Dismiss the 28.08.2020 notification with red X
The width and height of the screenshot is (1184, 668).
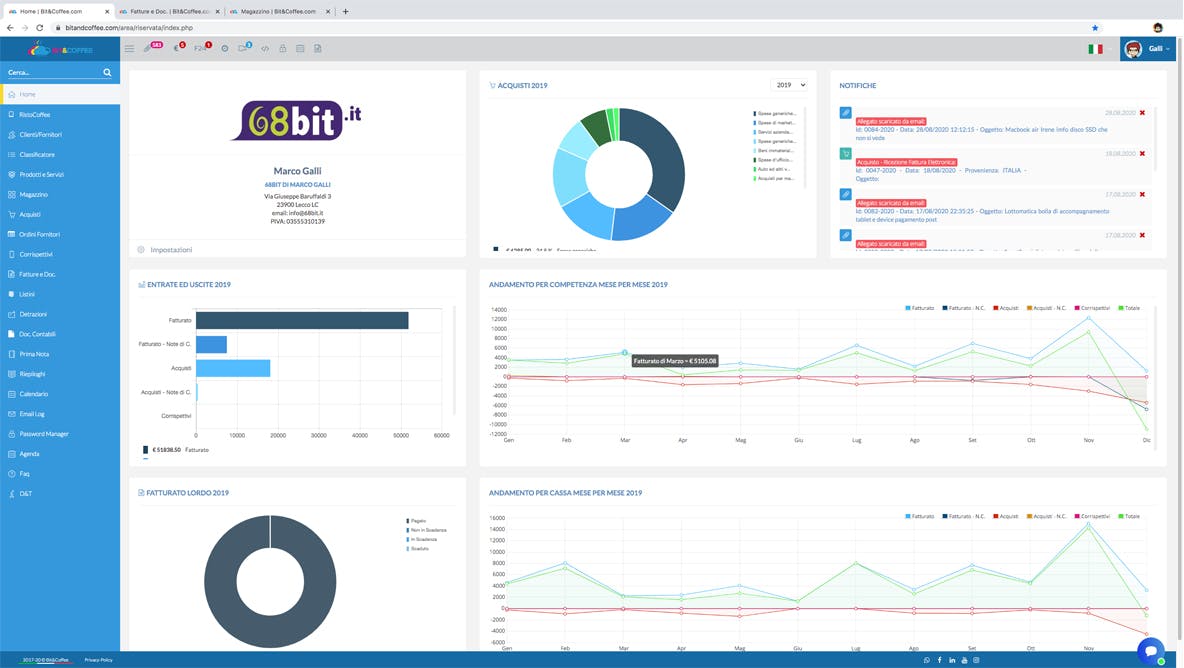click(1142, 113)
